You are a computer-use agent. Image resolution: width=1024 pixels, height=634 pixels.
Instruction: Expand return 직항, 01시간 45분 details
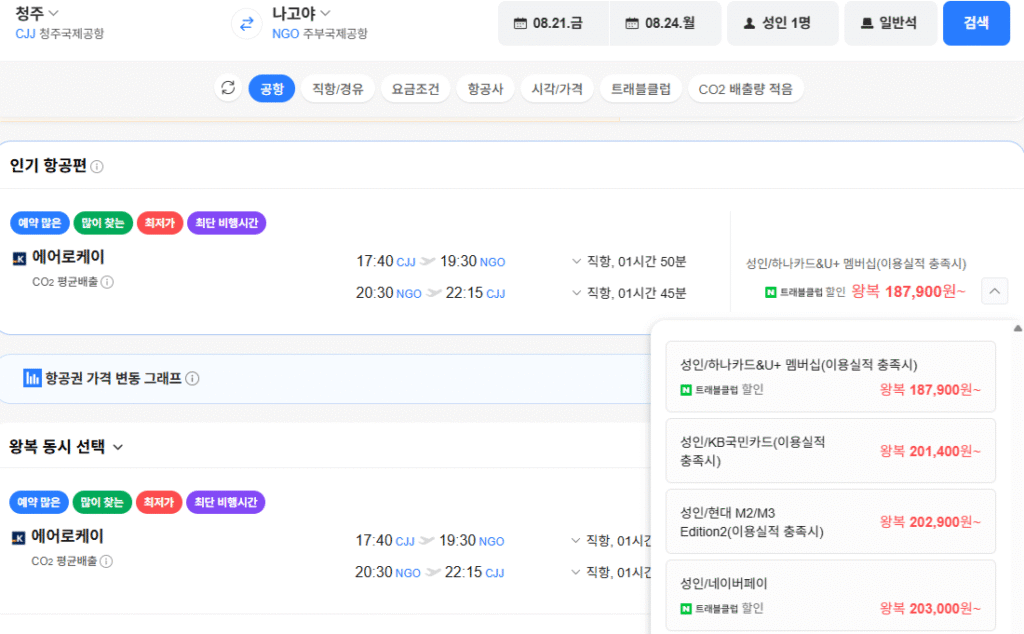pos(576,293)
